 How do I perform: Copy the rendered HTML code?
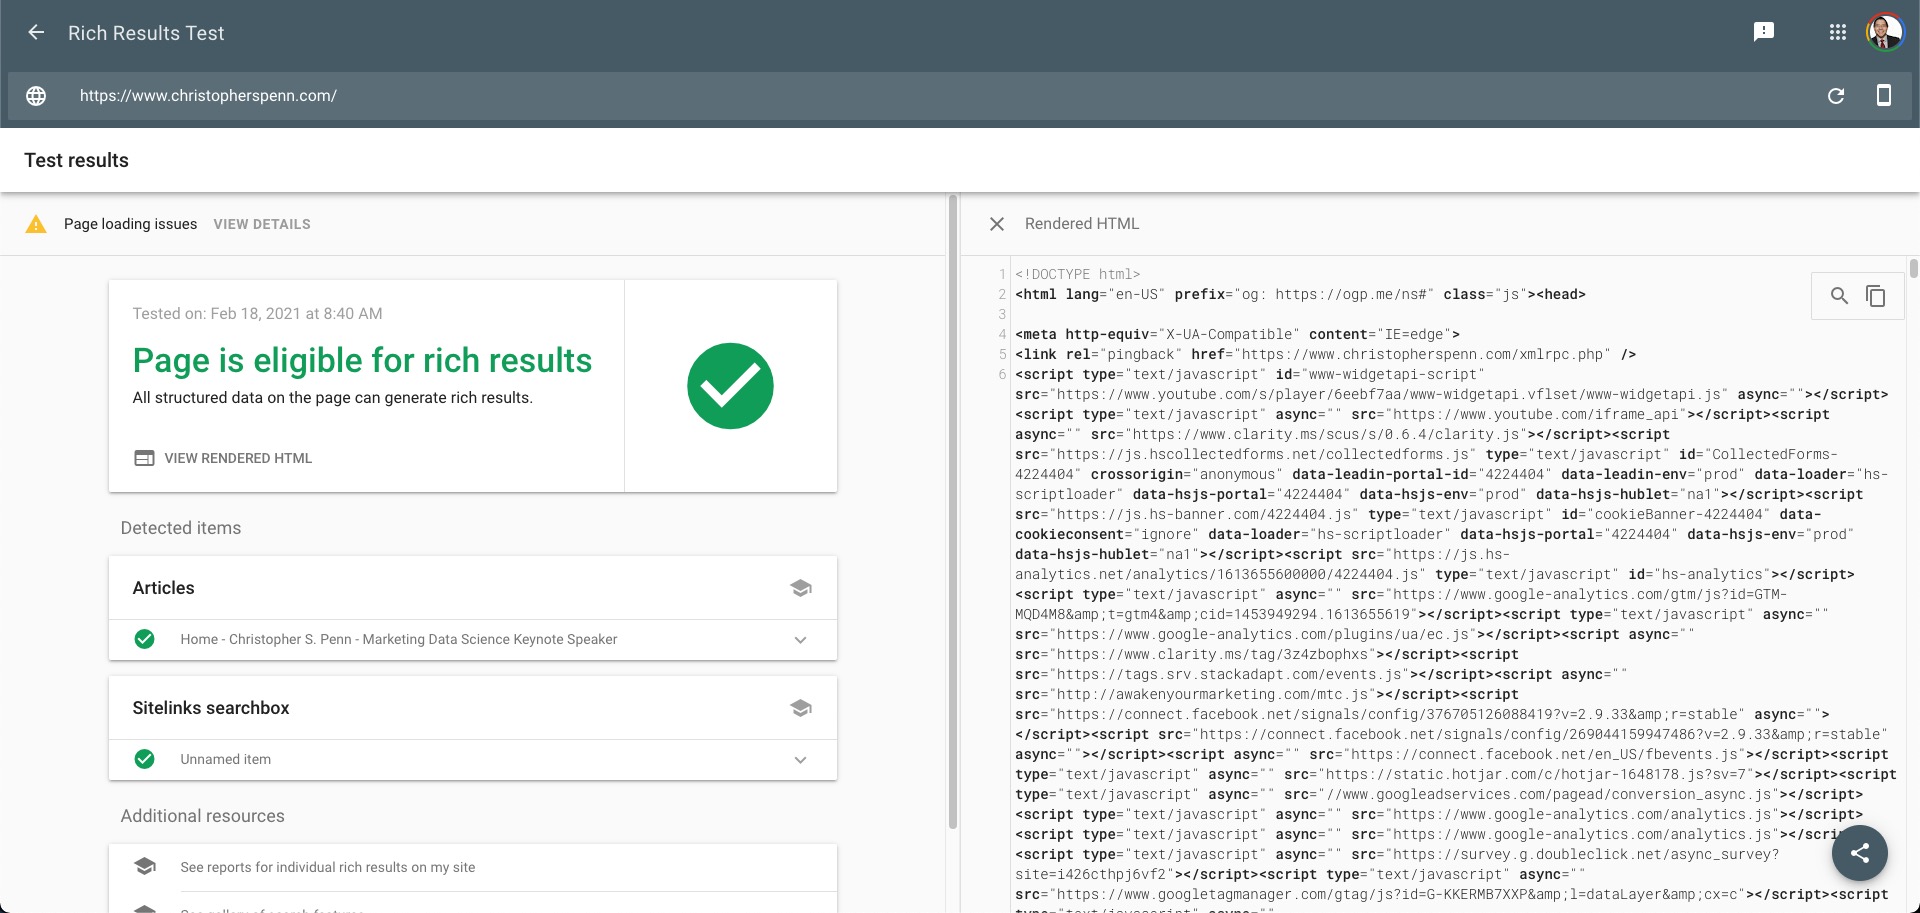coord(1876,296)
